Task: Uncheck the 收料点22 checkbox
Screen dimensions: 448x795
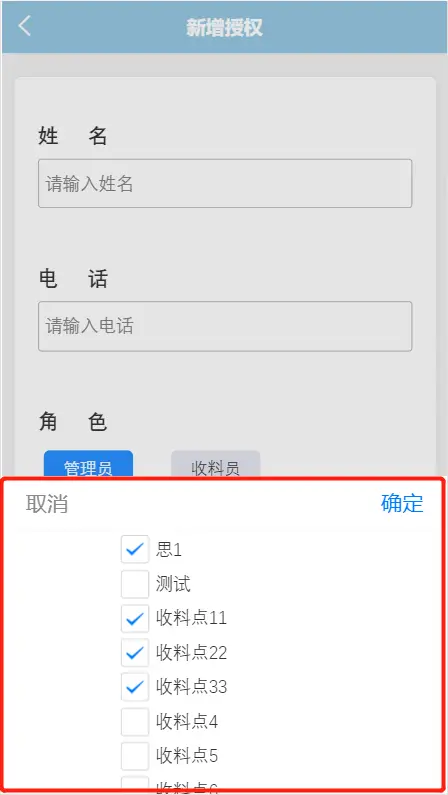Action: pyautogui.click(x=135, y=653)
